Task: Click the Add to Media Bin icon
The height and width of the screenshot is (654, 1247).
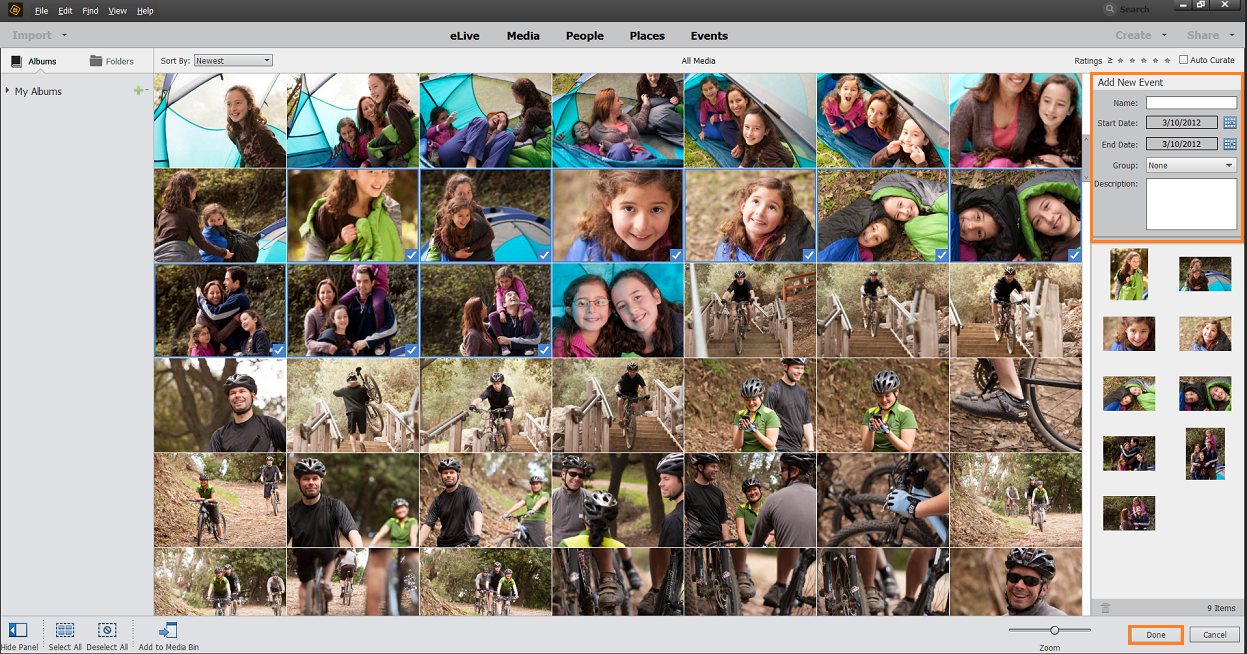Action: click(x=168, y=630)
